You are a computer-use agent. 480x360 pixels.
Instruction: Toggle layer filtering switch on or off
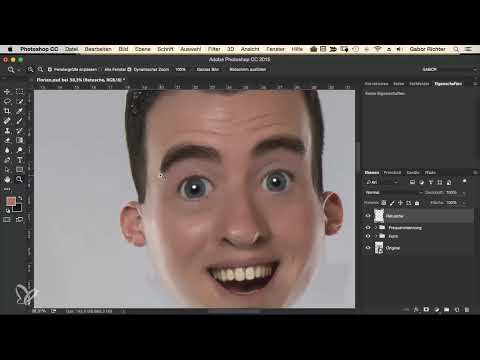point(465,181)
